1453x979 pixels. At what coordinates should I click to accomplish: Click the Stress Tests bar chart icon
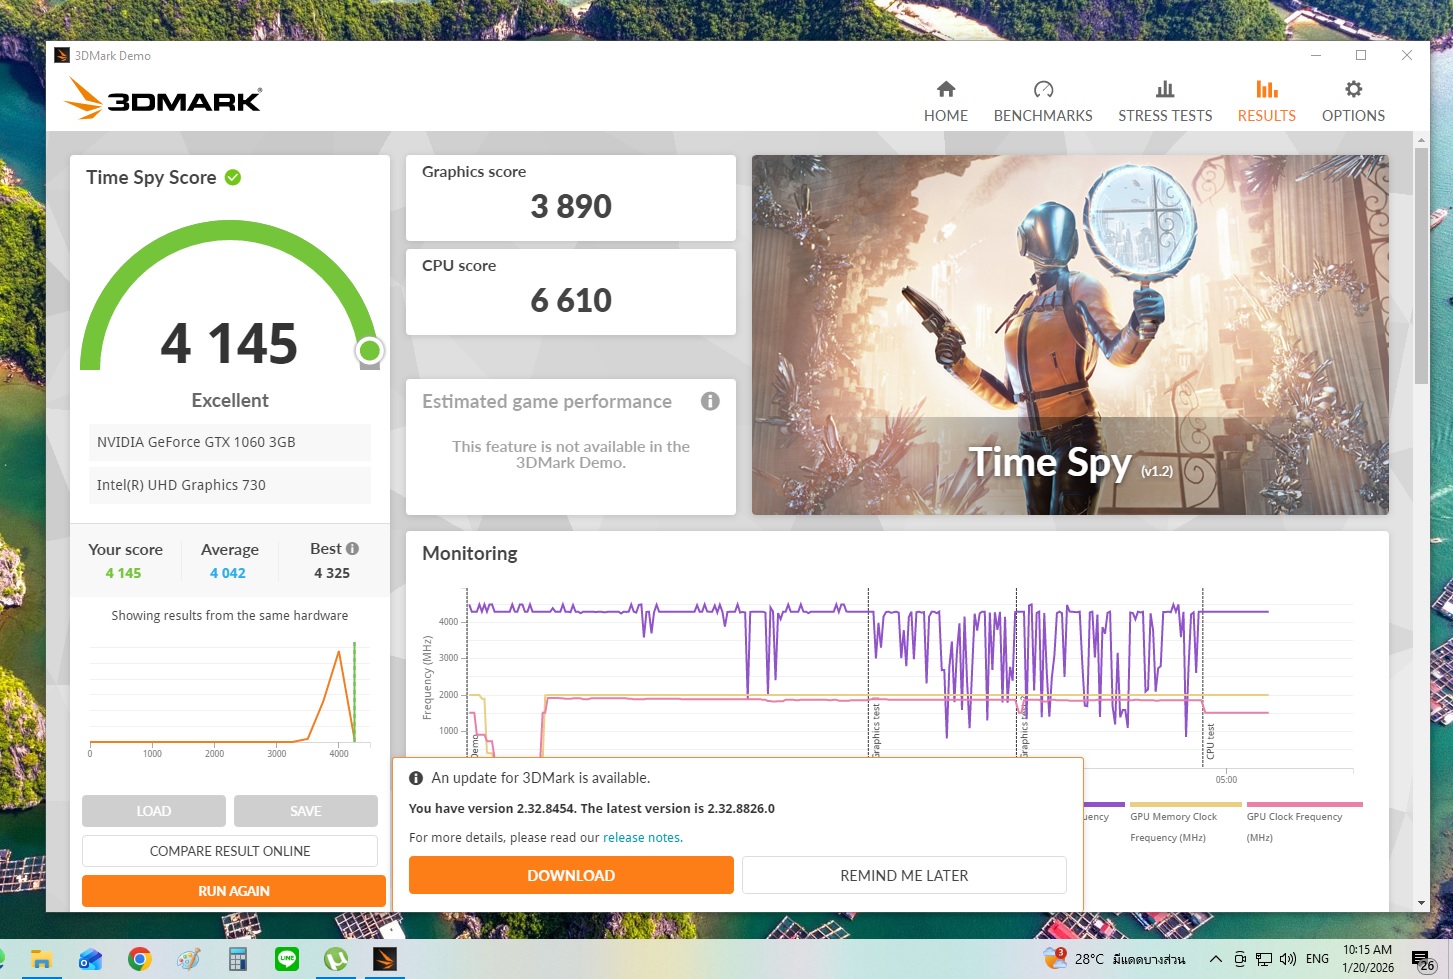coord(1165,90)
